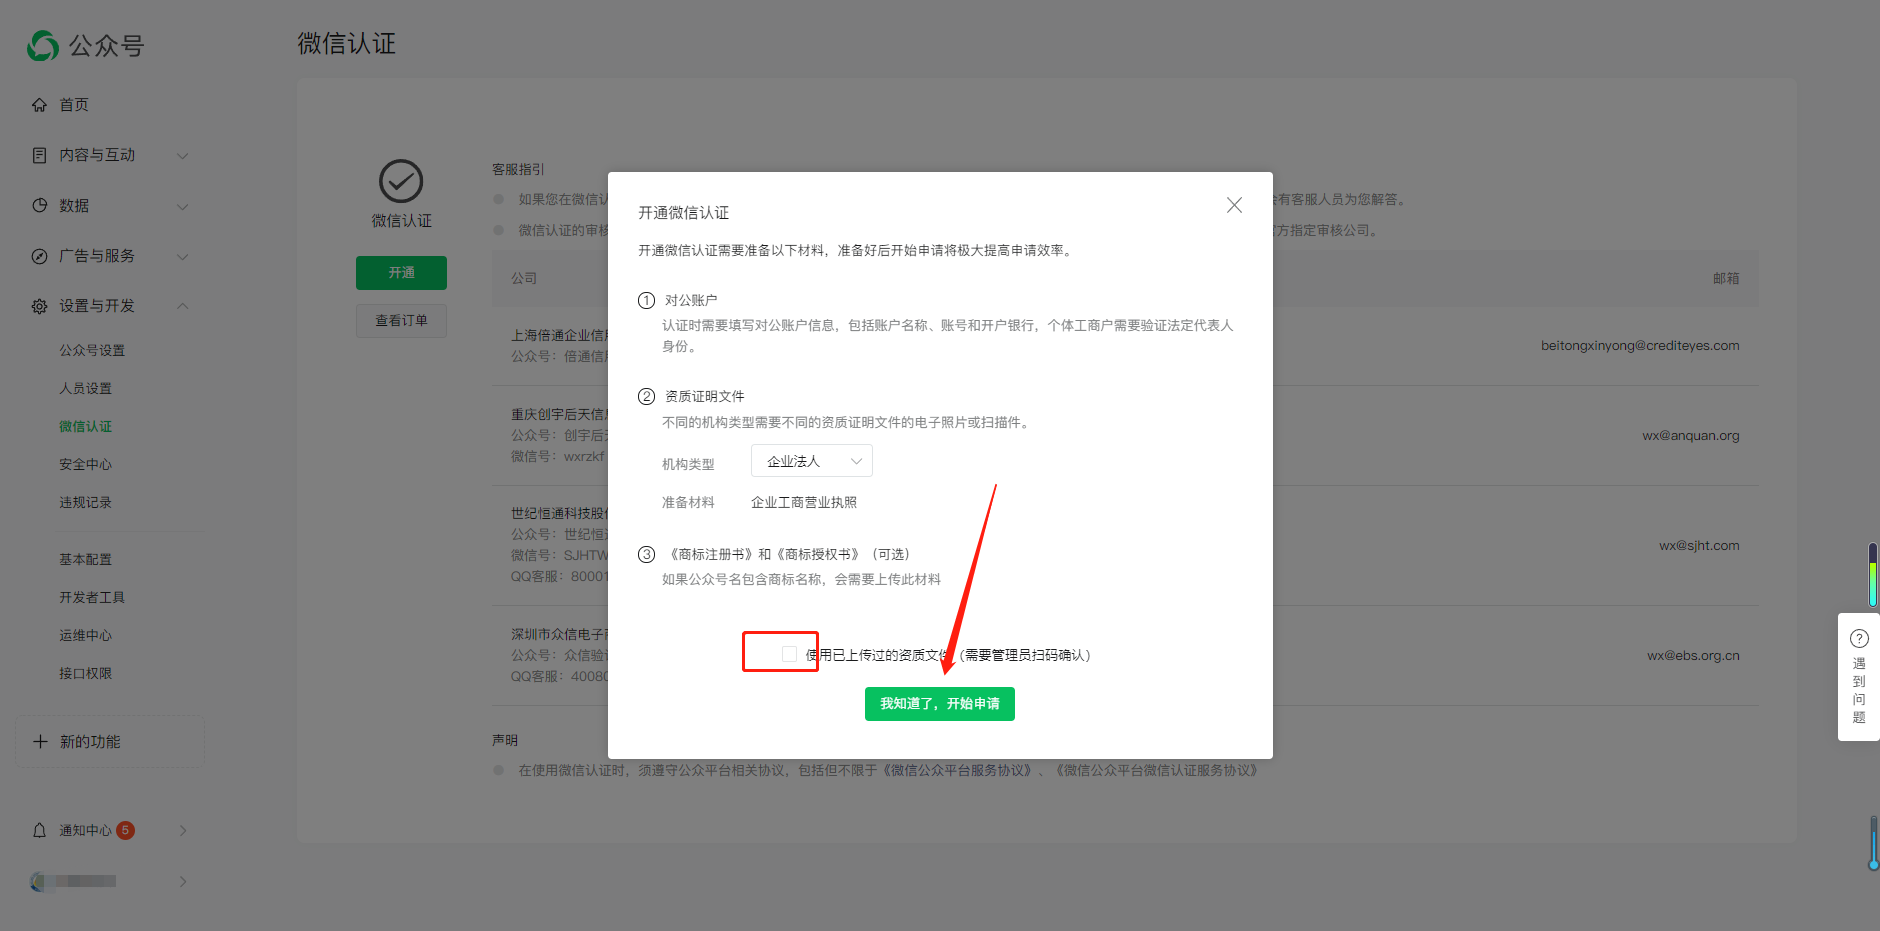Screen dimensions: 1880x931
Task: Open 开发者工具 in the sidebar
Action: point(92,597)
